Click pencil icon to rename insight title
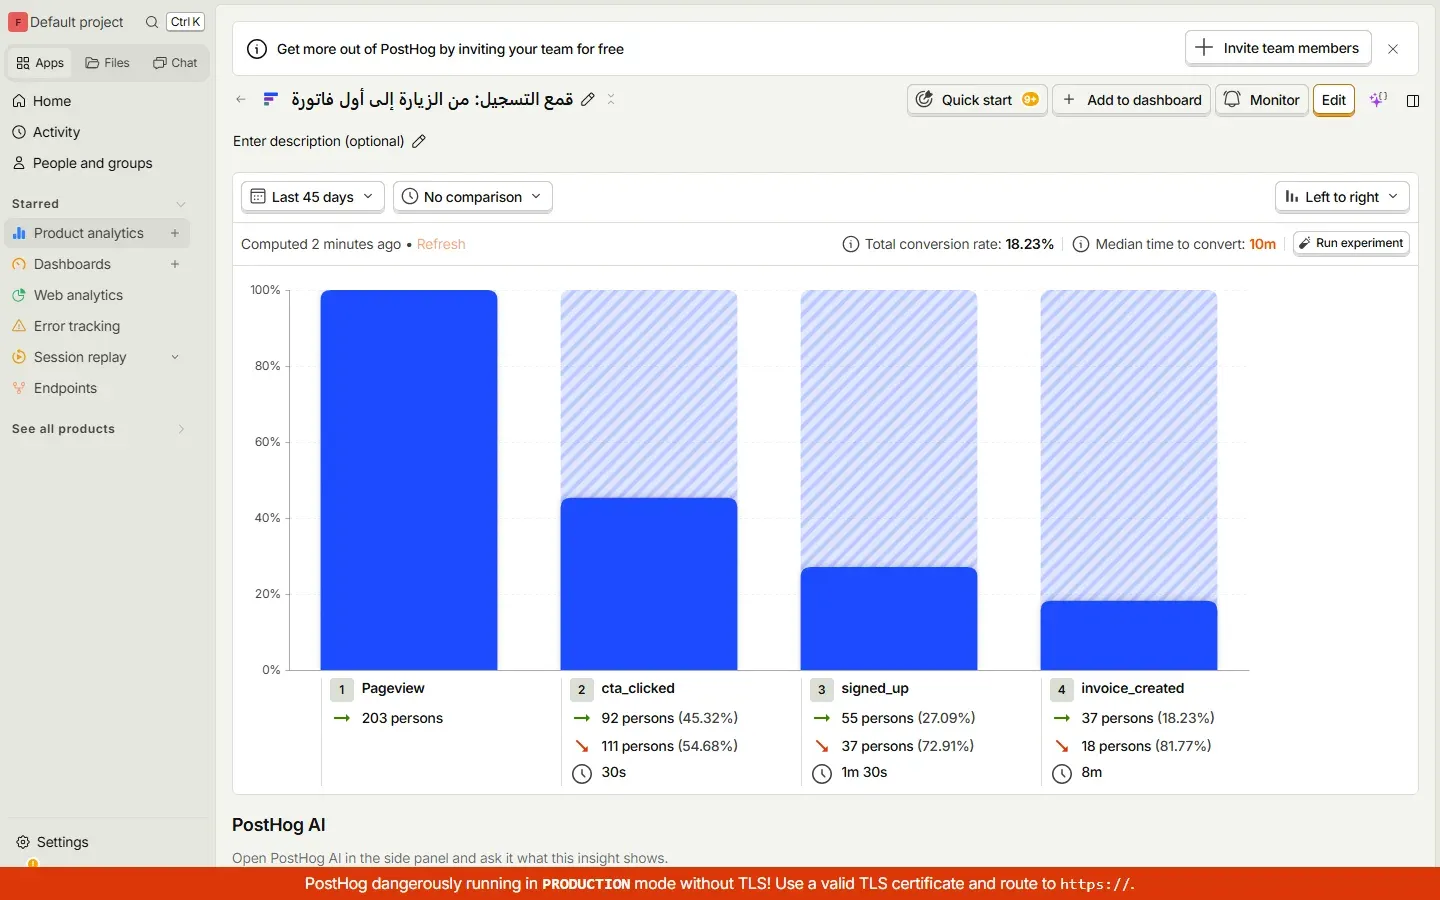 (588, 99)
